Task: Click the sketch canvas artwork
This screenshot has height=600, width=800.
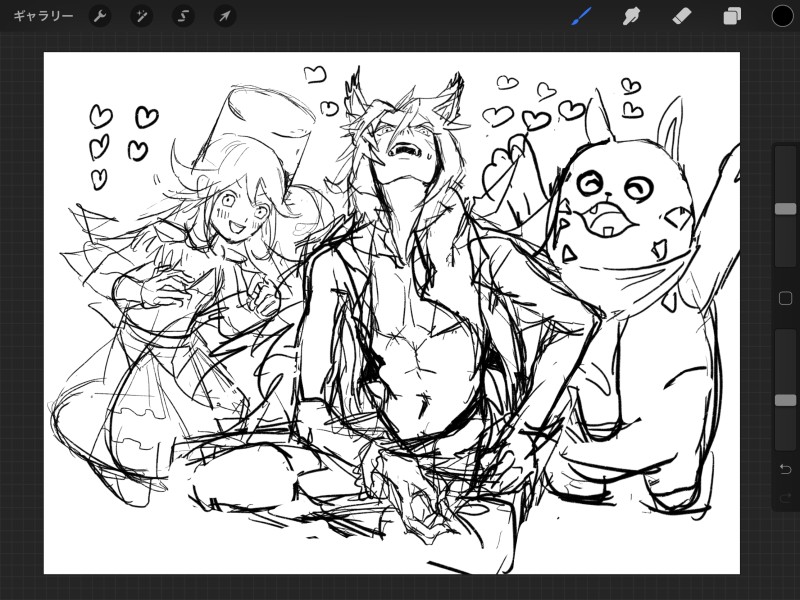Action: (392, 313)
